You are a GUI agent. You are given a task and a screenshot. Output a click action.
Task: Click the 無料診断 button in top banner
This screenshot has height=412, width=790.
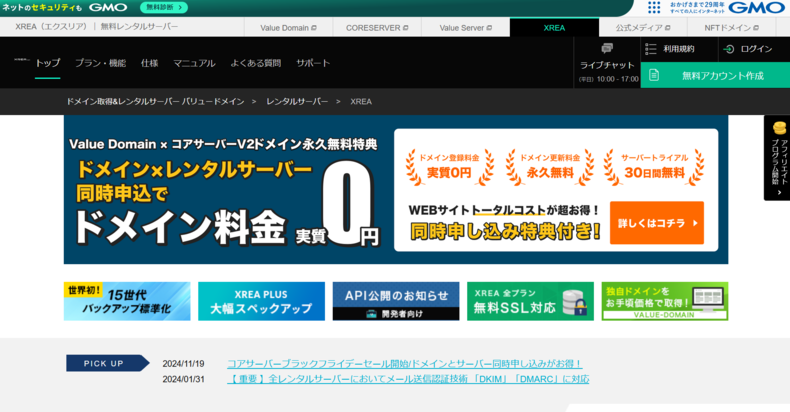[x=164, y=7]
